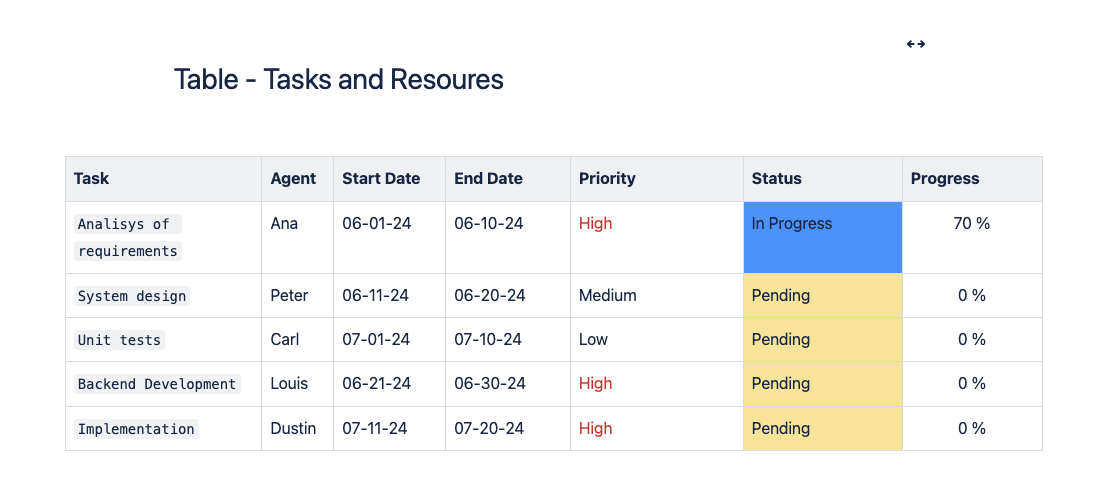Click the red High priority for Ana

[x=595, y=224]
